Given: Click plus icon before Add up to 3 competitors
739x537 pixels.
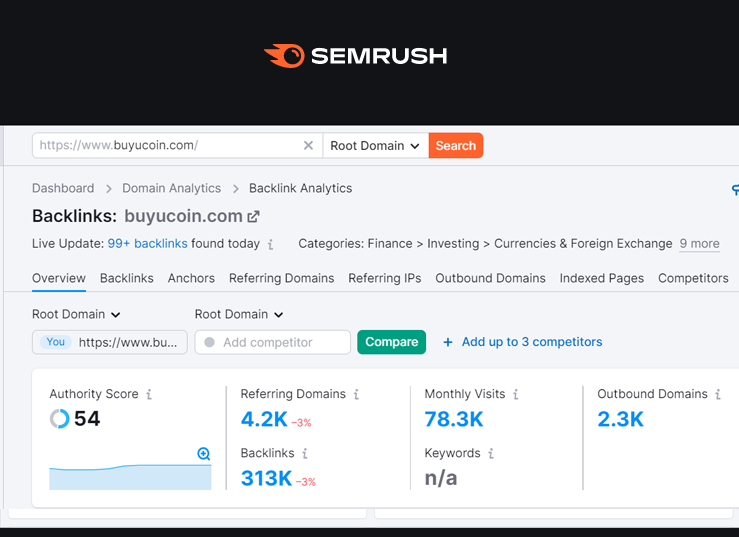Looking at the screenshot, I should [x=448, y=342].
